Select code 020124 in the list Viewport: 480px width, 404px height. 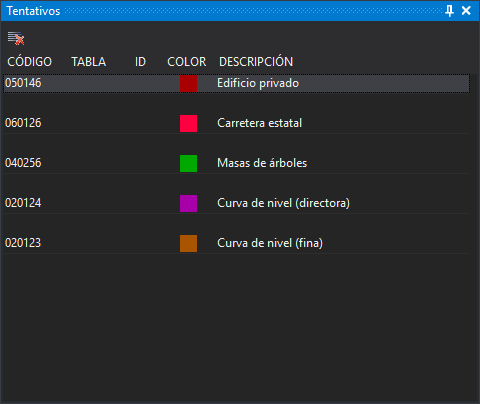point(23,203)
